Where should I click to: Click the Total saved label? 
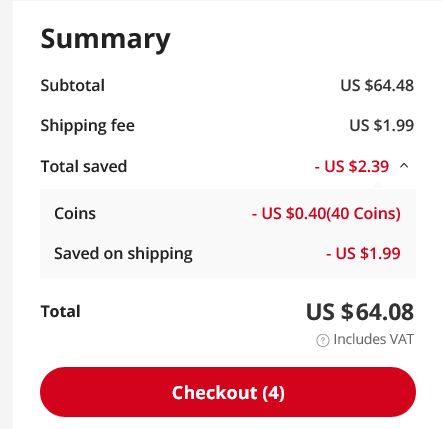(84, 166)
